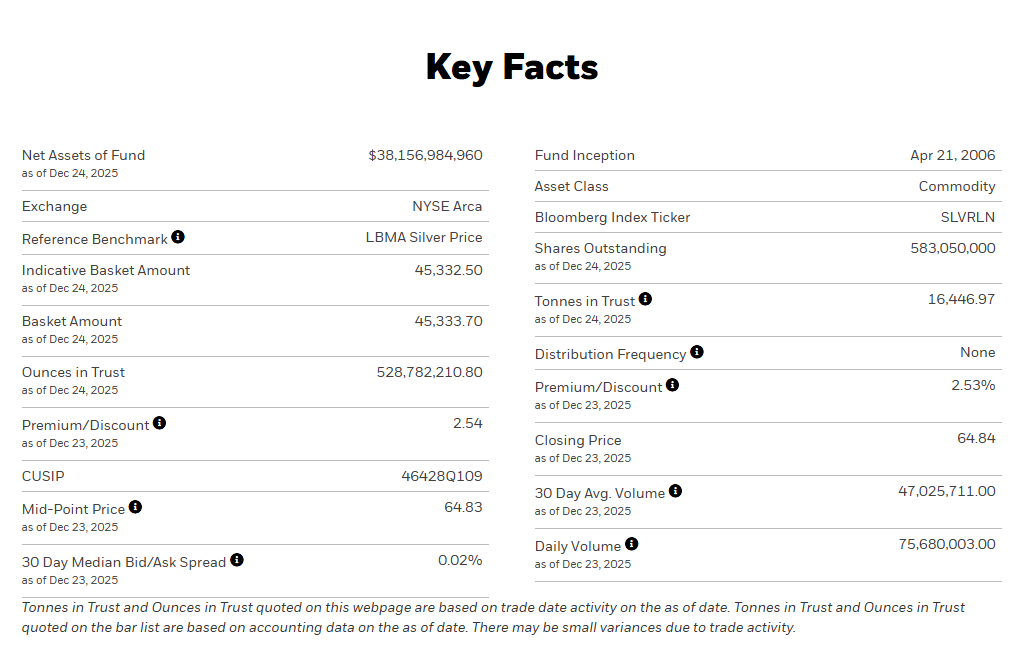Click the Net Assets of Fund value
Image resolution: width=1024 pixels, height=650 pixels.
click(425, 155)
